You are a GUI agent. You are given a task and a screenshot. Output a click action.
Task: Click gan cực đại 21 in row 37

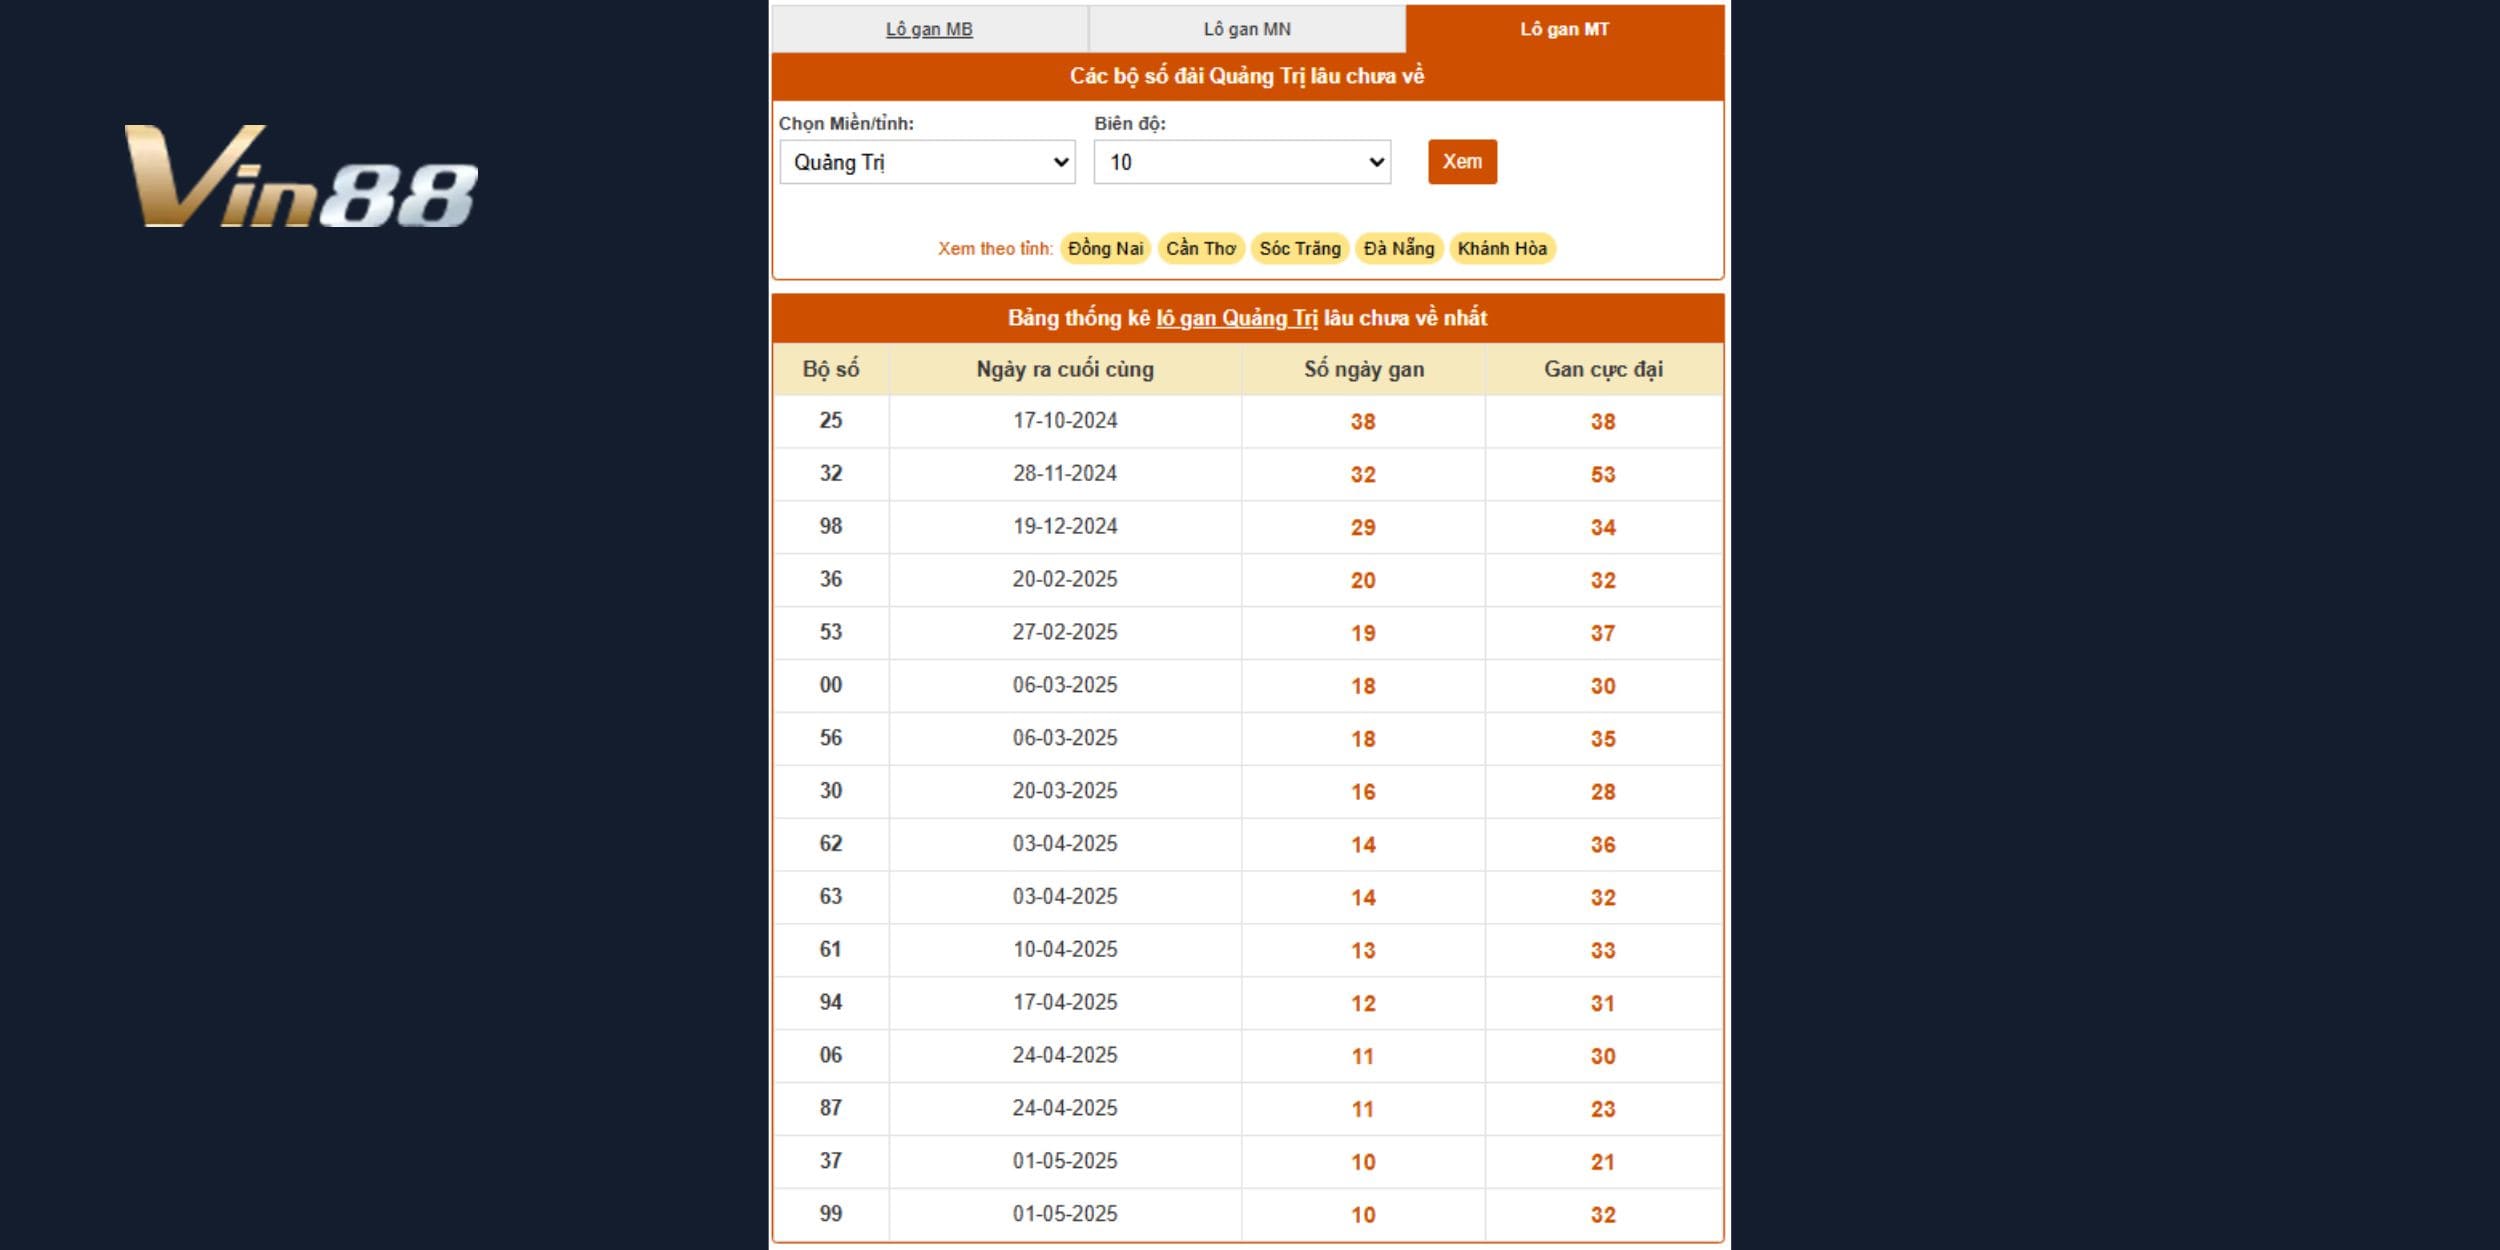pos(1603,1163)
